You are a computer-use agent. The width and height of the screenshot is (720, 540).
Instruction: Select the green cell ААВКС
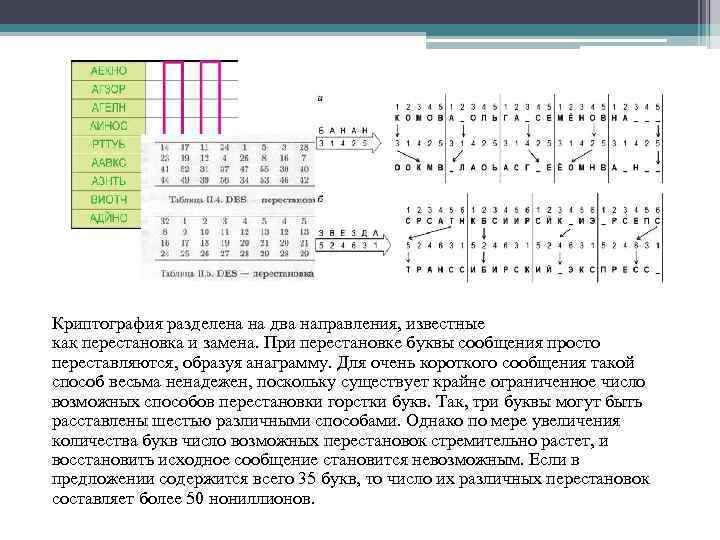coord(109,163)
